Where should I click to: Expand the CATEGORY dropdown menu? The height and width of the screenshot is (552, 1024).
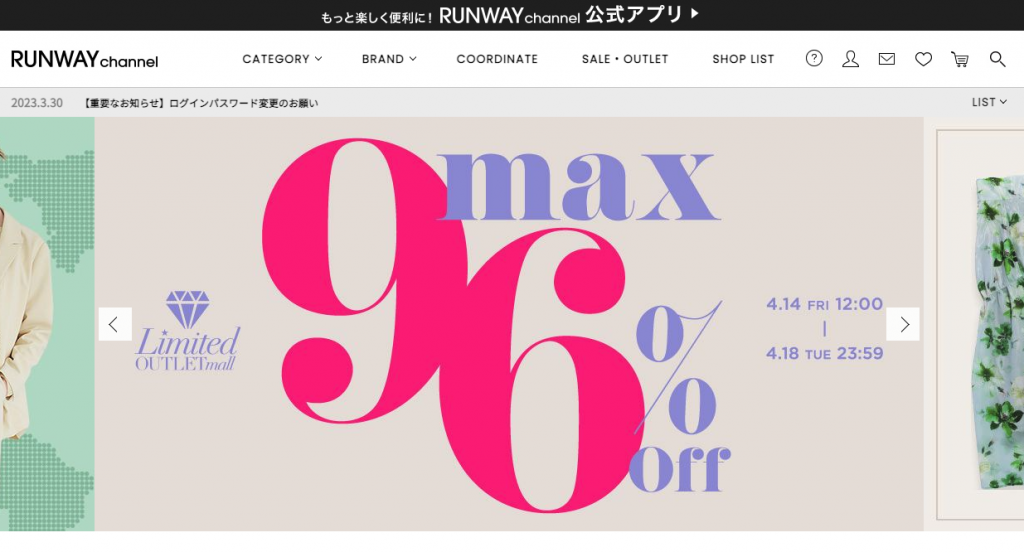[282, 59]
